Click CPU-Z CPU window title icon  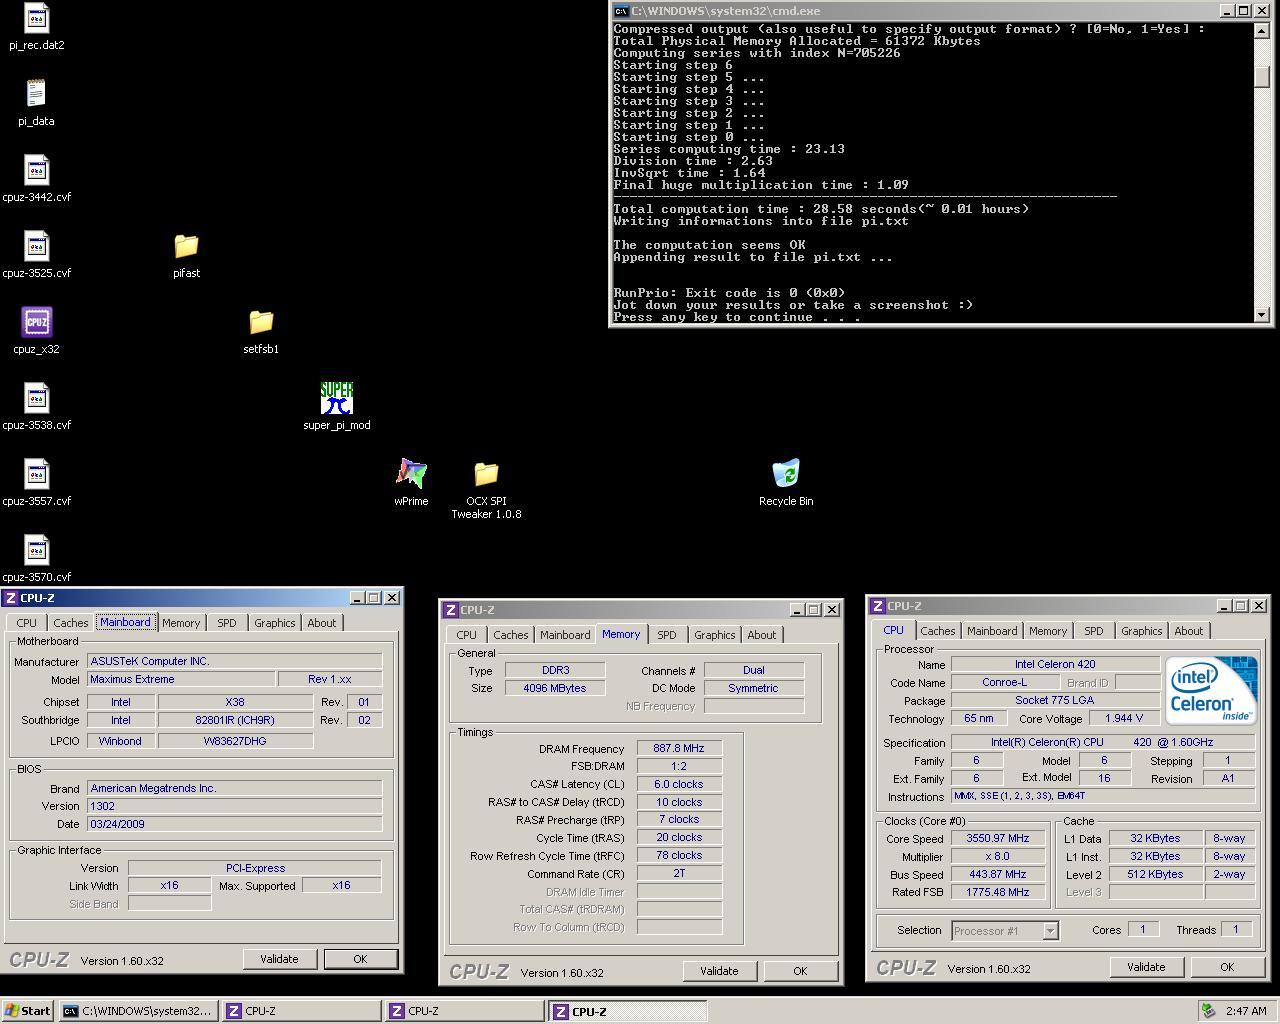click(x=878, y=606)
